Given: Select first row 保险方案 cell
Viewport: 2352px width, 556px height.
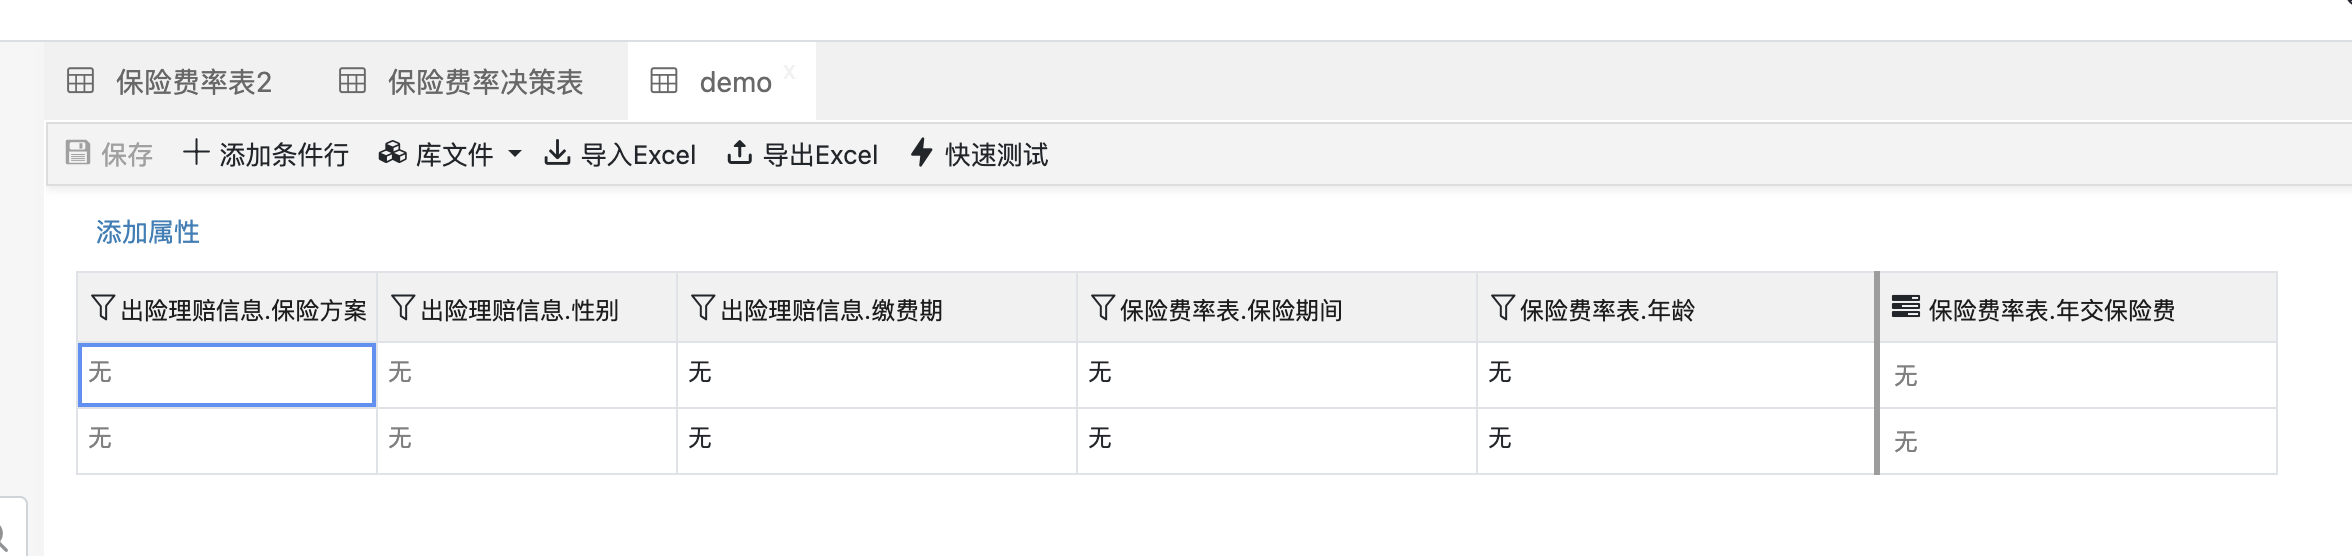Looking at the screenshot, I should click(227, 375).
